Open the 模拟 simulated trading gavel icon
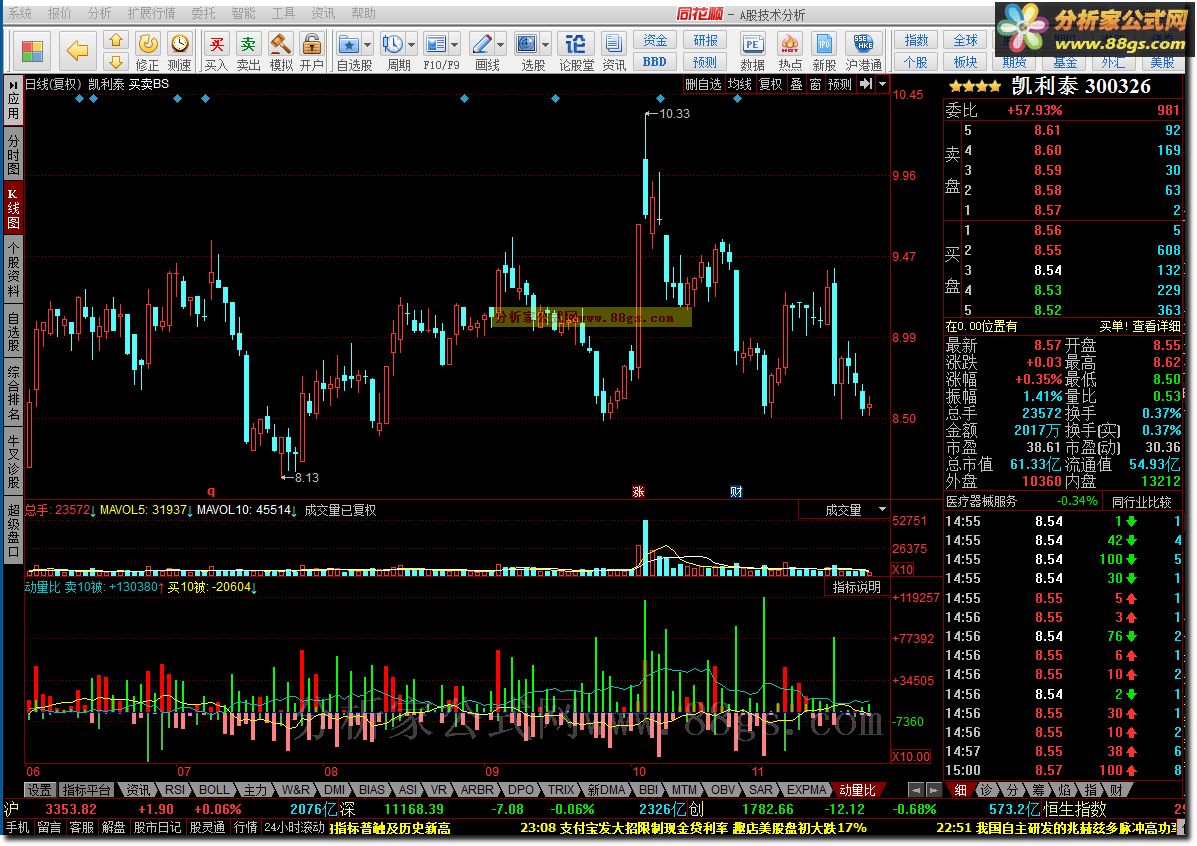The image size is (1197, 846). click(x=280, y=52)
